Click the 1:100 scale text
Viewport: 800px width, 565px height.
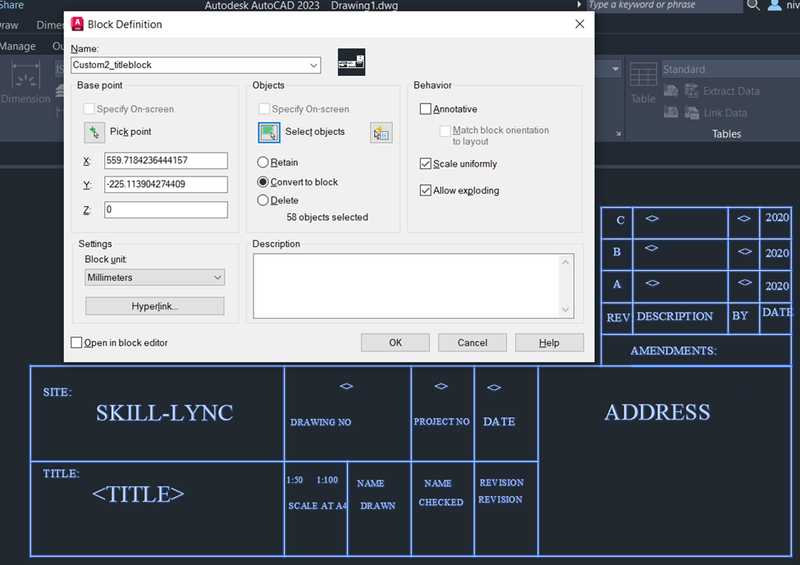[x=327, y=480]
